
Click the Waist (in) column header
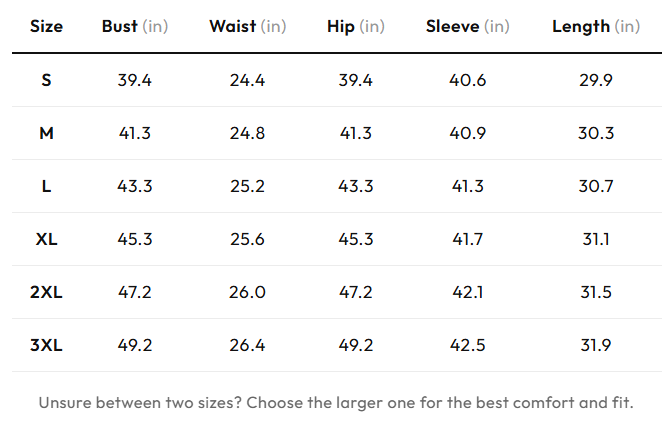click(247, 27)
